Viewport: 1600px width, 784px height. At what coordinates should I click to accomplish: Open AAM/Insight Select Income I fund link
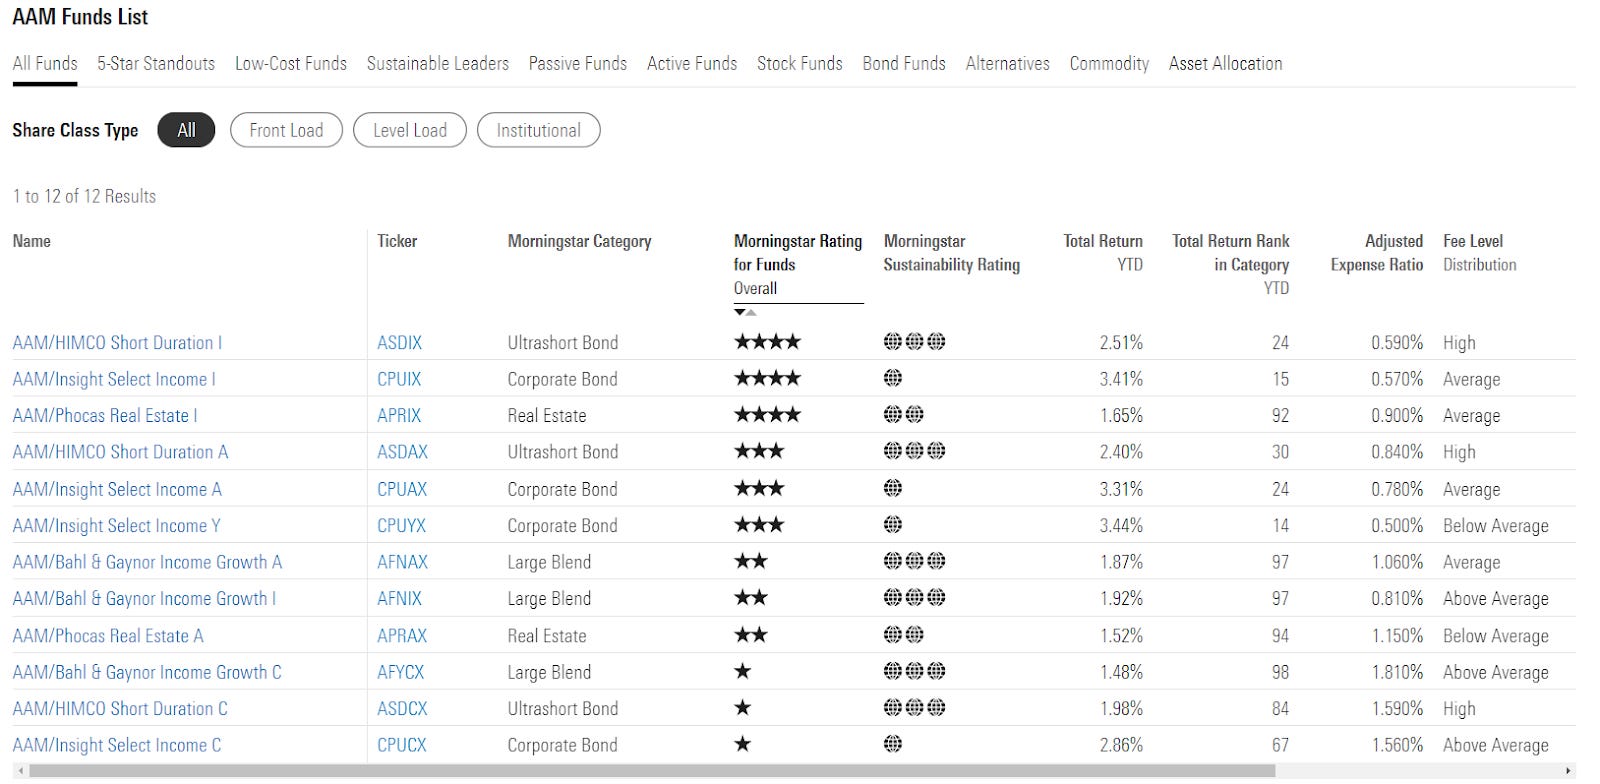[x=114, y=379]
